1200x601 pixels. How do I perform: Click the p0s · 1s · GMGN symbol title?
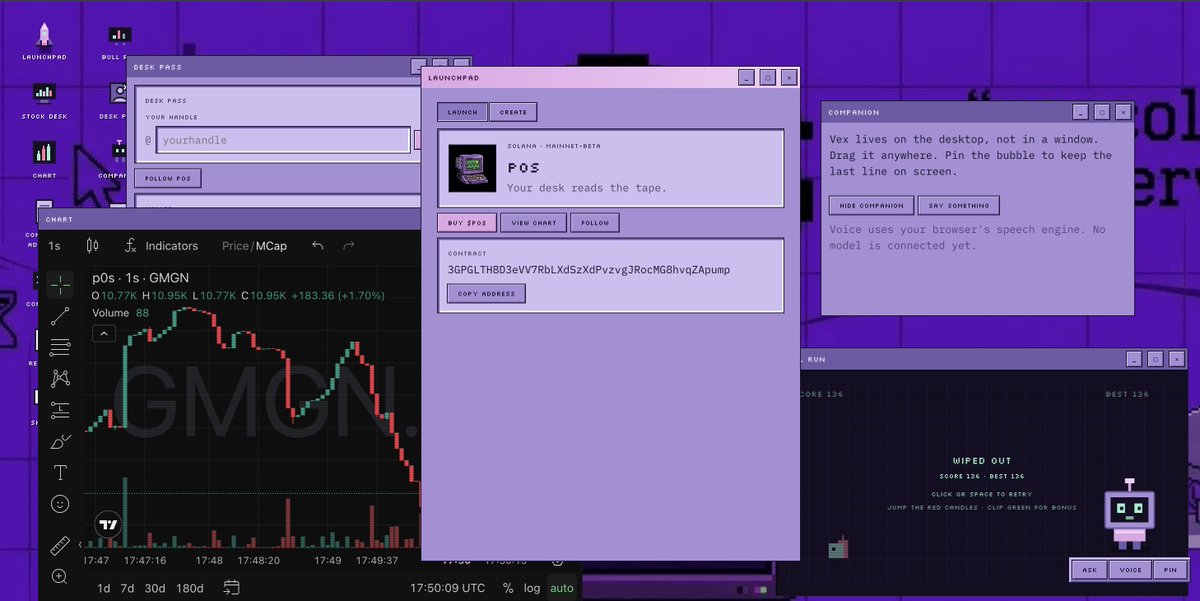[x=141, y=278]
